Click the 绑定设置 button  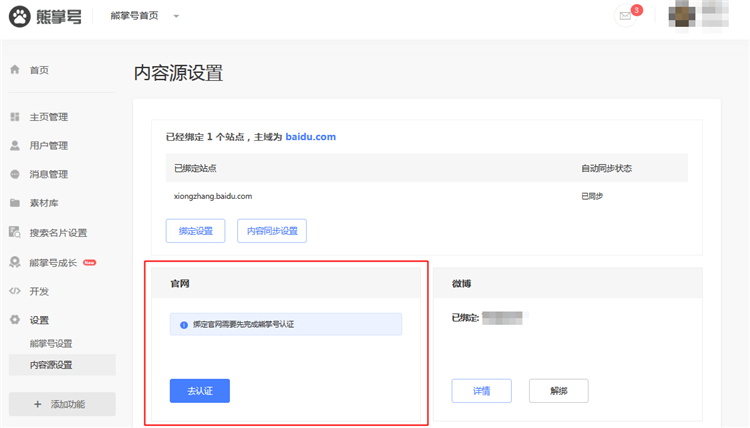click(x=195, y=231)
